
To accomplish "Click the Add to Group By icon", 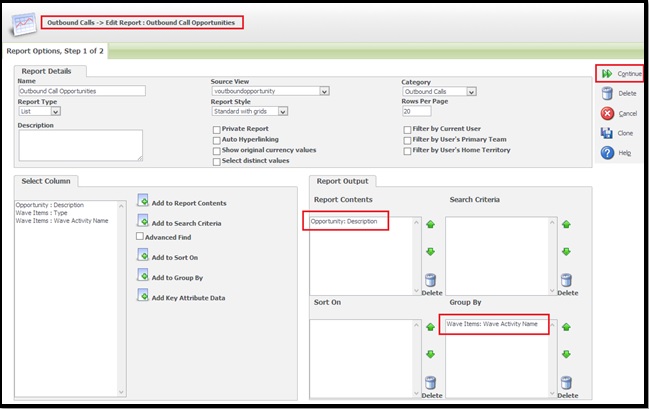I will (x=143, y=275).
